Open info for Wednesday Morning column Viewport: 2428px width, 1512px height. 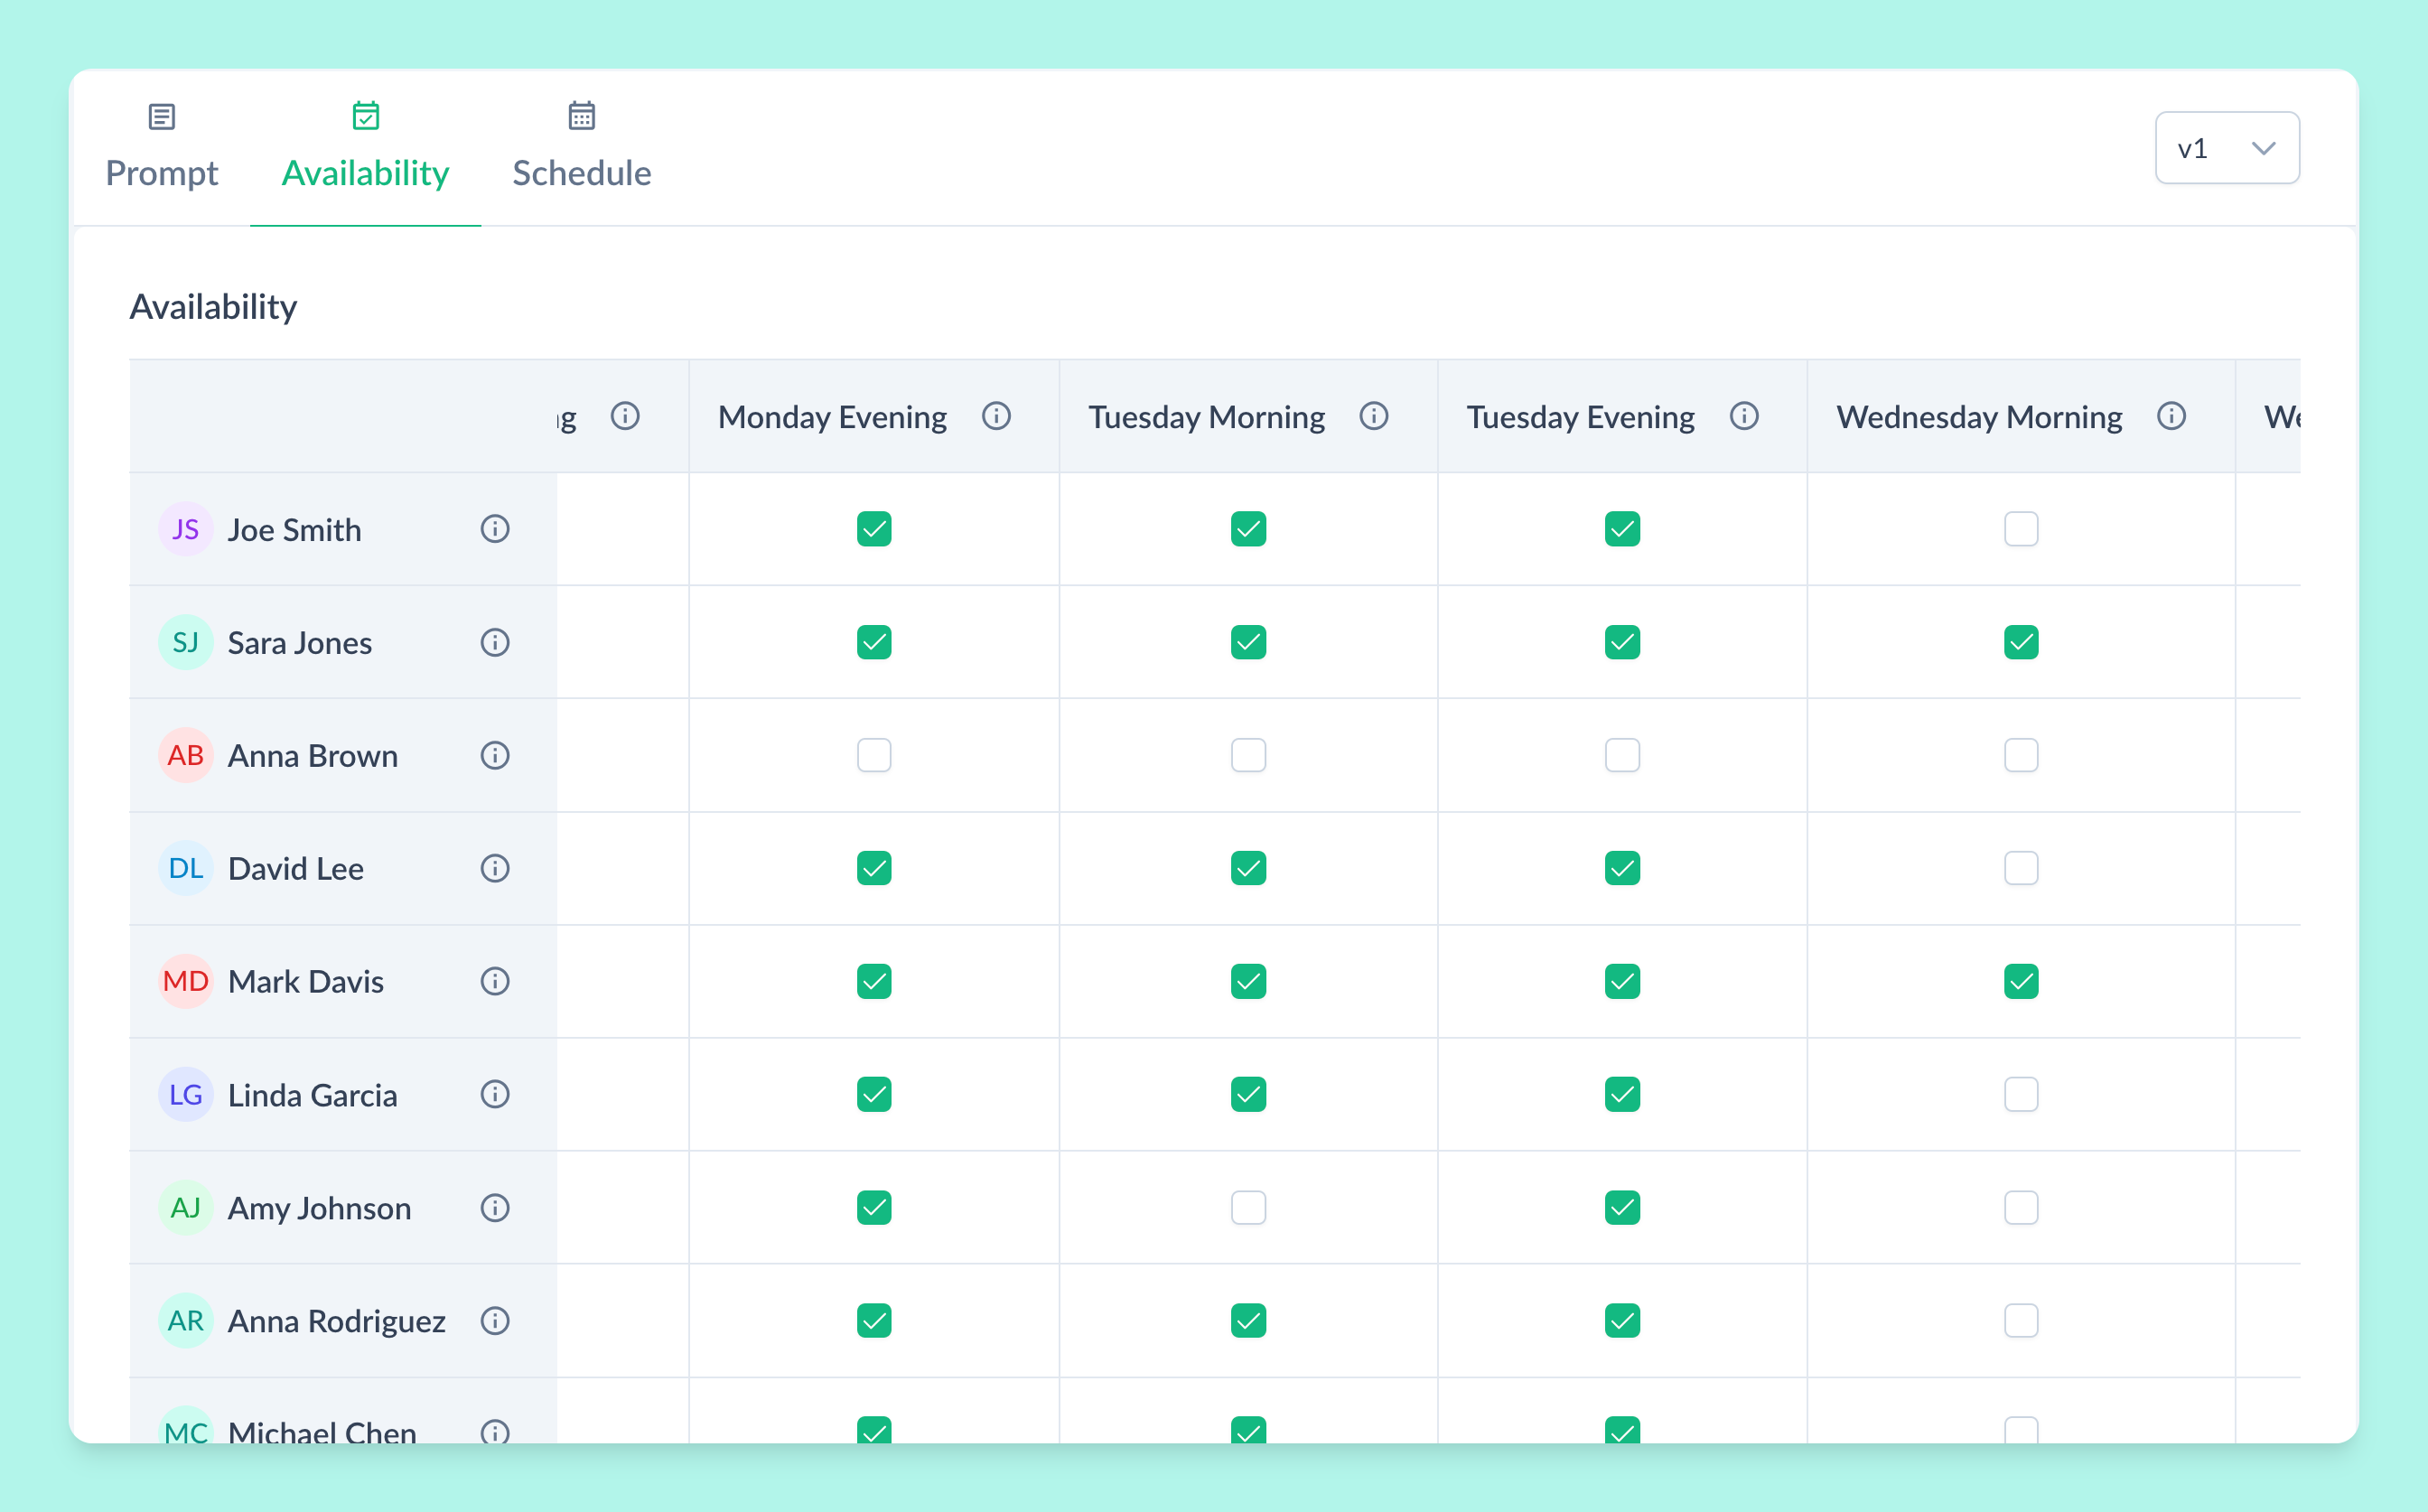[2171, 416]
